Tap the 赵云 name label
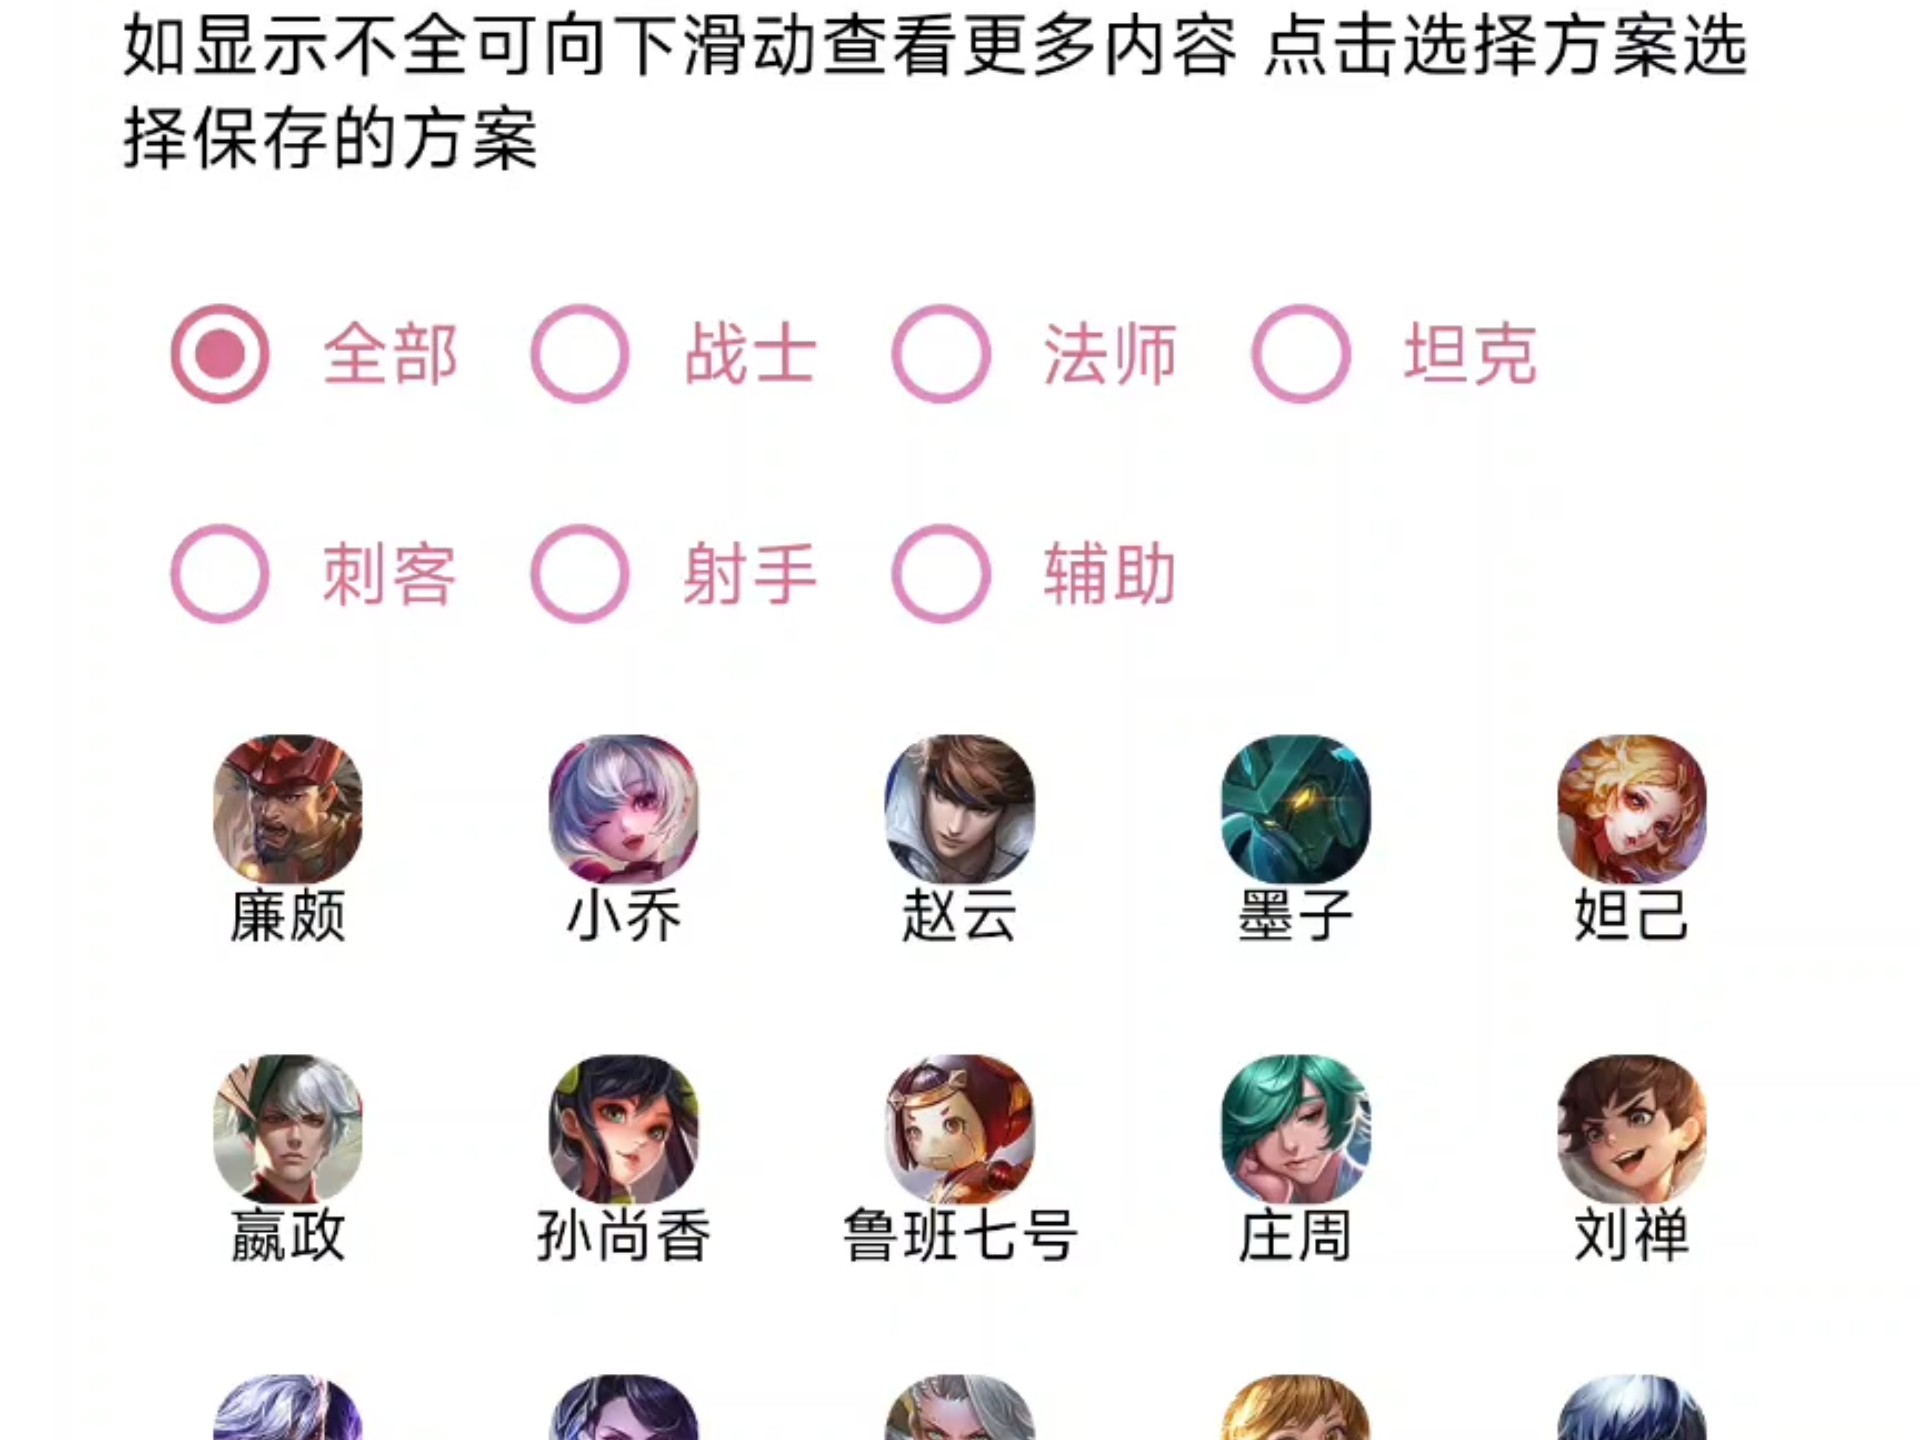Screen dimensions: 1920x1440 tap(960, 915)
